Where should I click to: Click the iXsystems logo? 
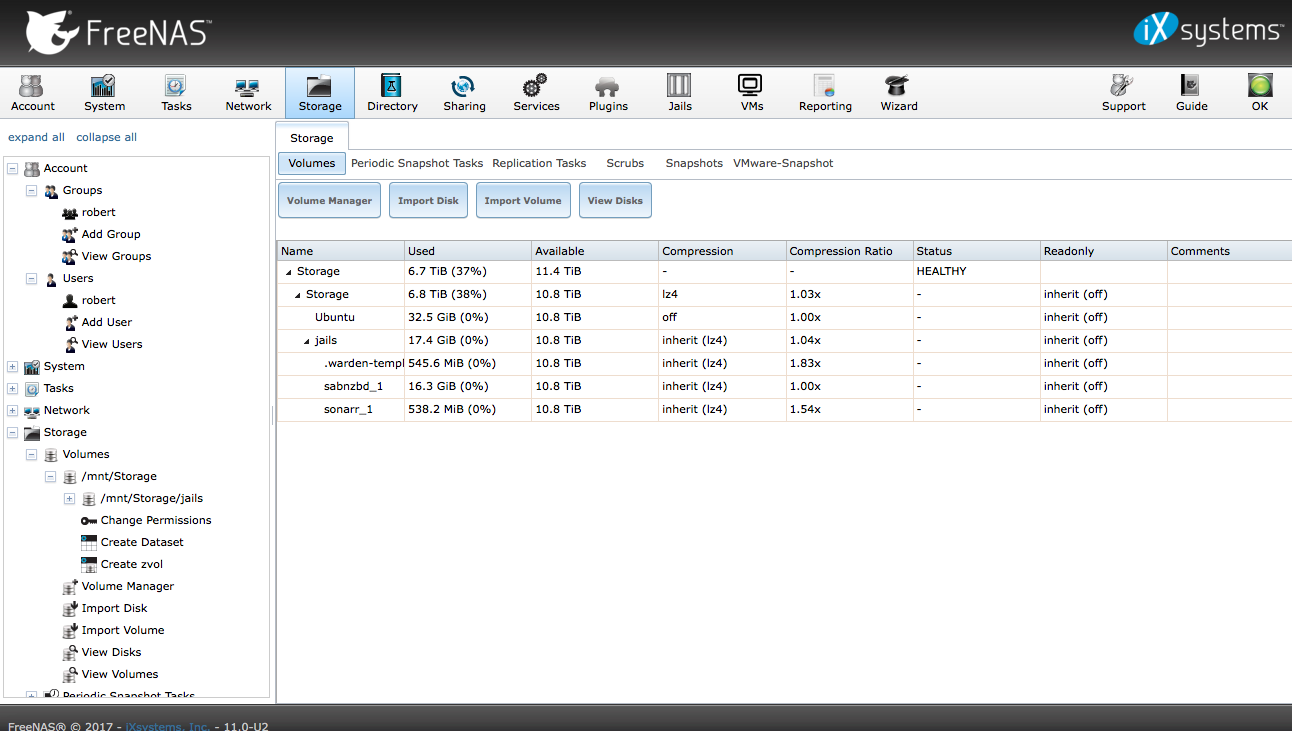tap(1208, 30)
